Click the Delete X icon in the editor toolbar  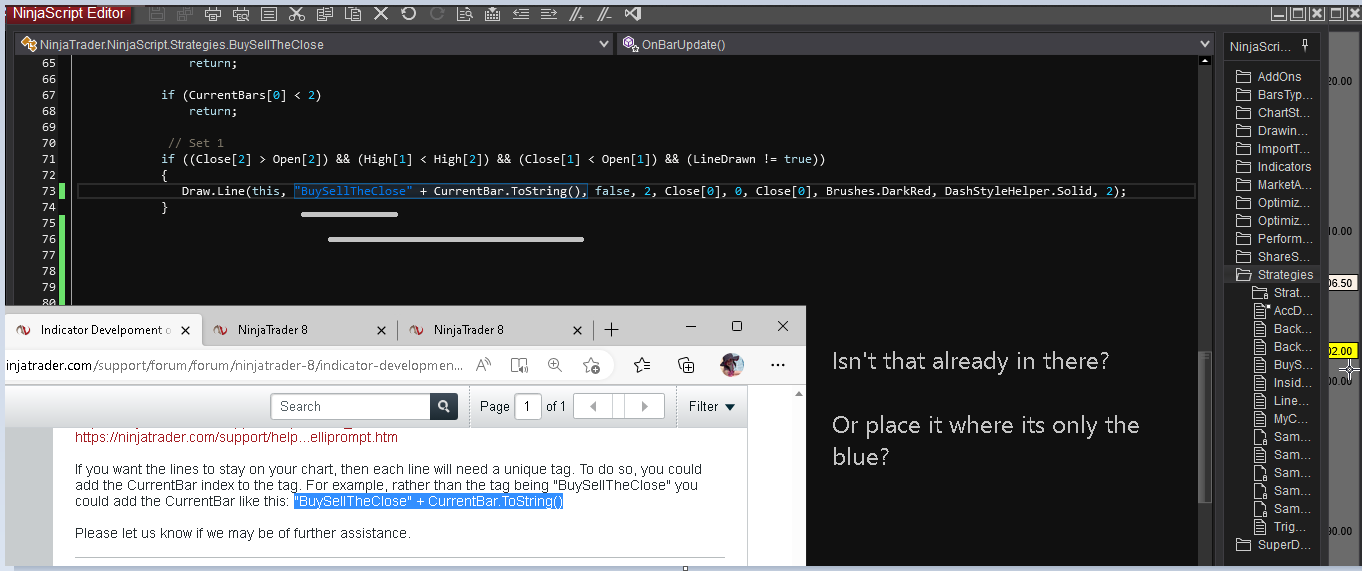click(x=381, y=14)
